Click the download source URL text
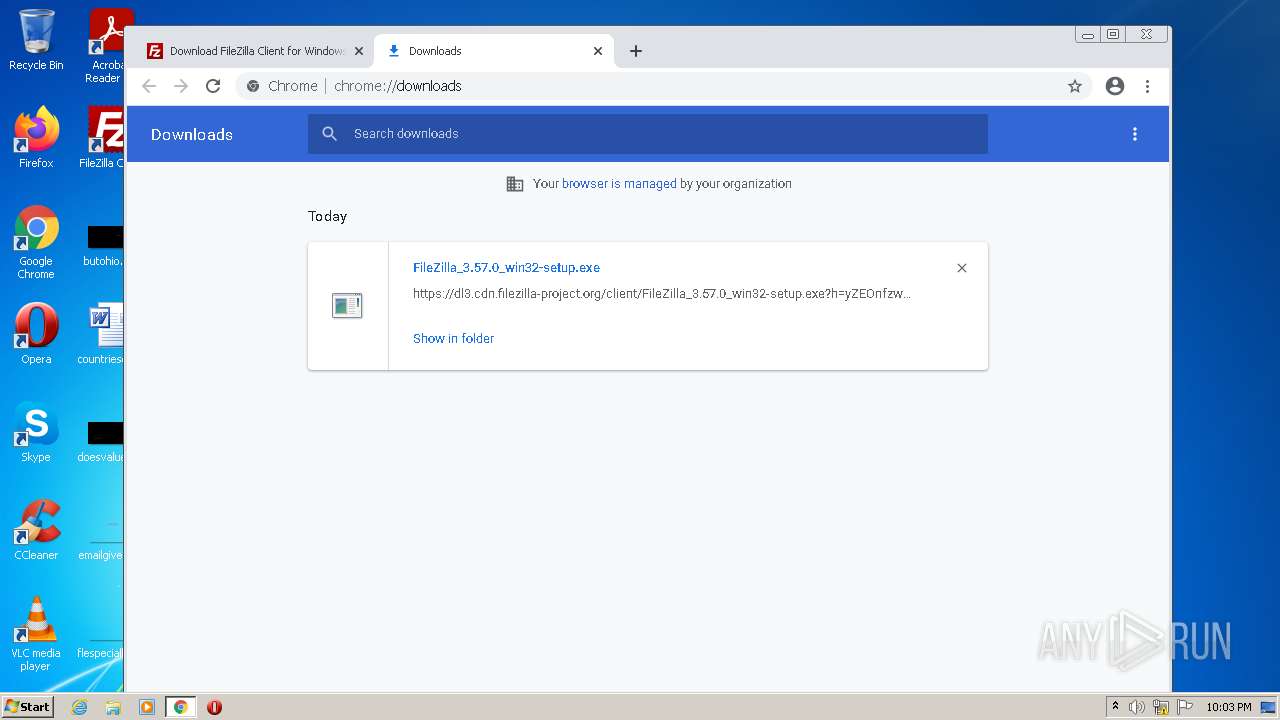The image size is (1280, 720). [662, 294]
